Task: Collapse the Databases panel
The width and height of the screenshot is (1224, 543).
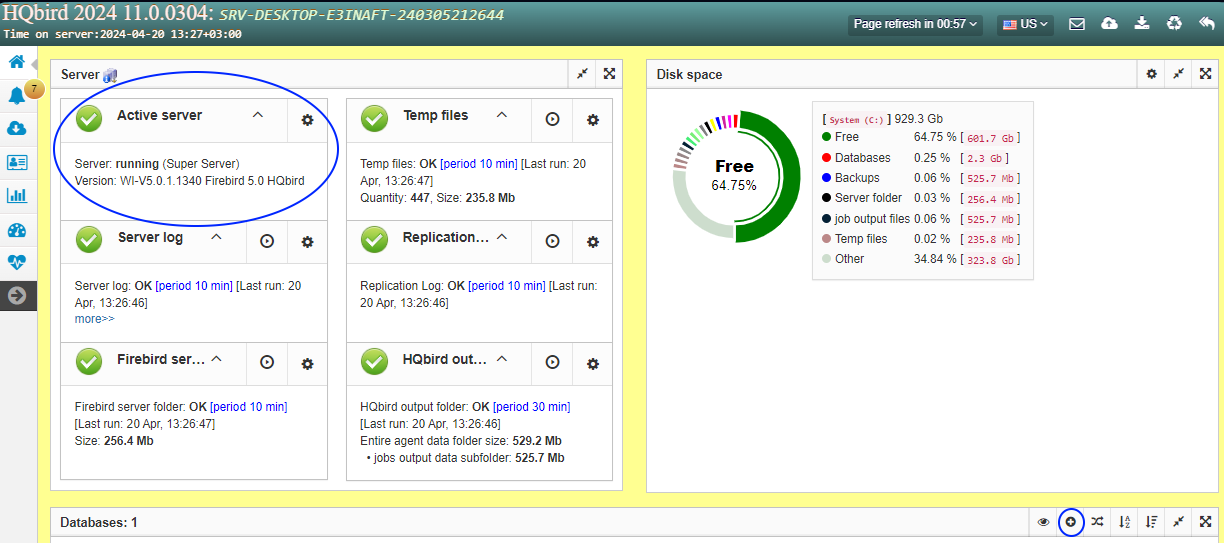Action: coord(1179,521)
